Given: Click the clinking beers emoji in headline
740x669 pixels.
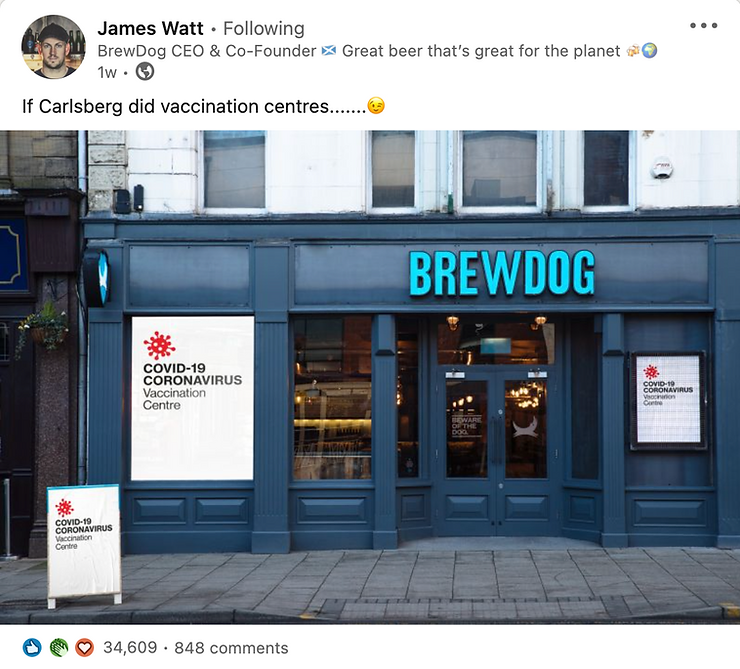Looking at the screenshot, I should click(633, 50).
